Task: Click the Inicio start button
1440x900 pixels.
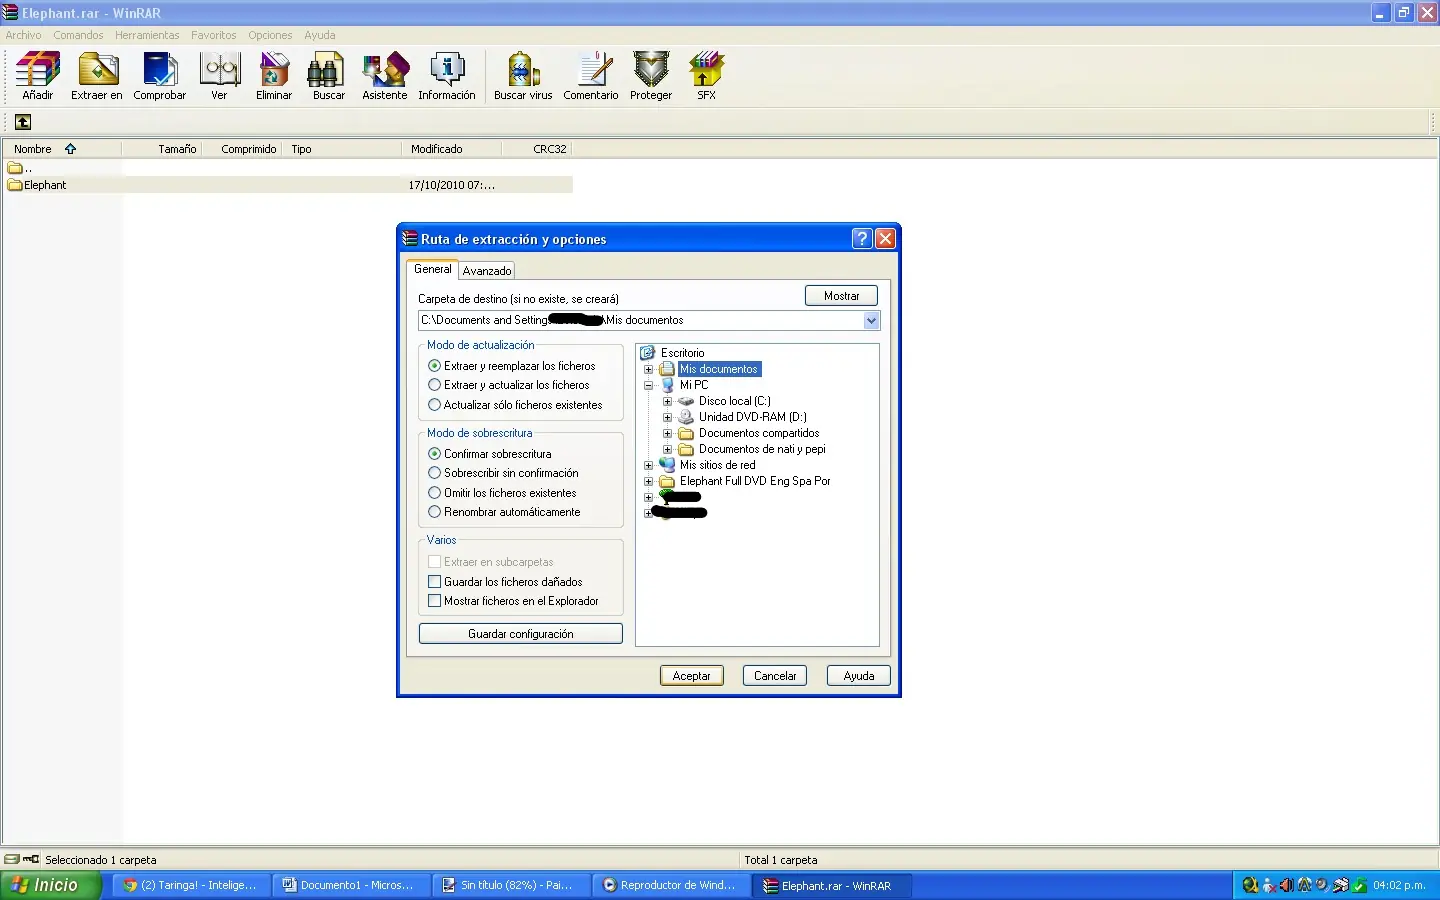Action: pyautogui.click(x=50, y=885)
